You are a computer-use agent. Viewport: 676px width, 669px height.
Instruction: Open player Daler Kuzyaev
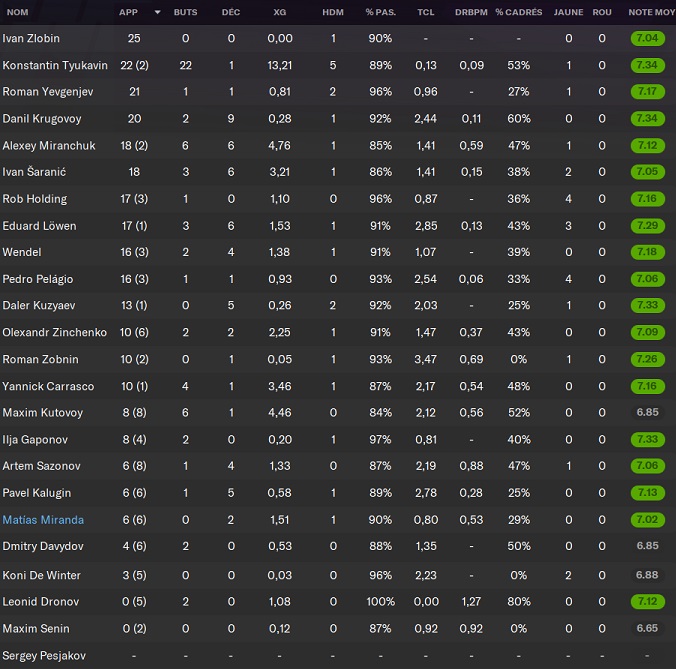pyautogui.click(x=39, y=306)
